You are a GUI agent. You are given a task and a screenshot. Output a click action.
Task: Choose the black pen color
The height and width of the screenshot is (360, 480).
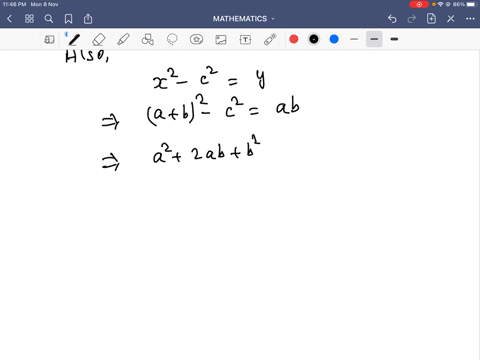314,39
